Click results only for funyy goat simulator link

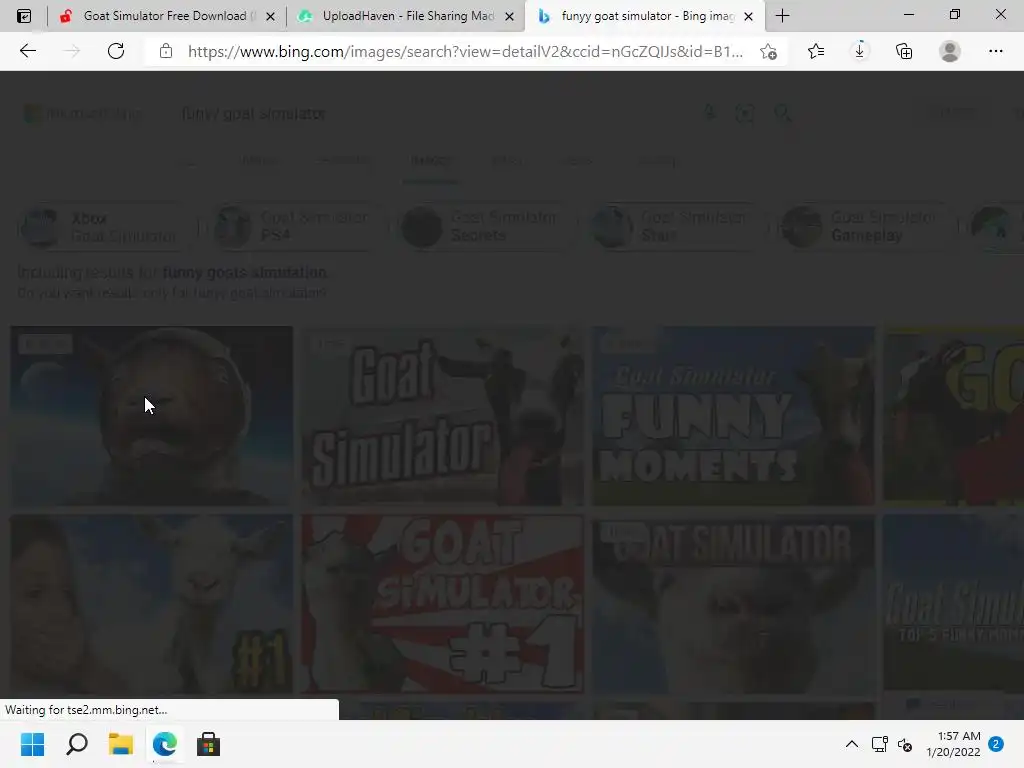click(172, 293)
